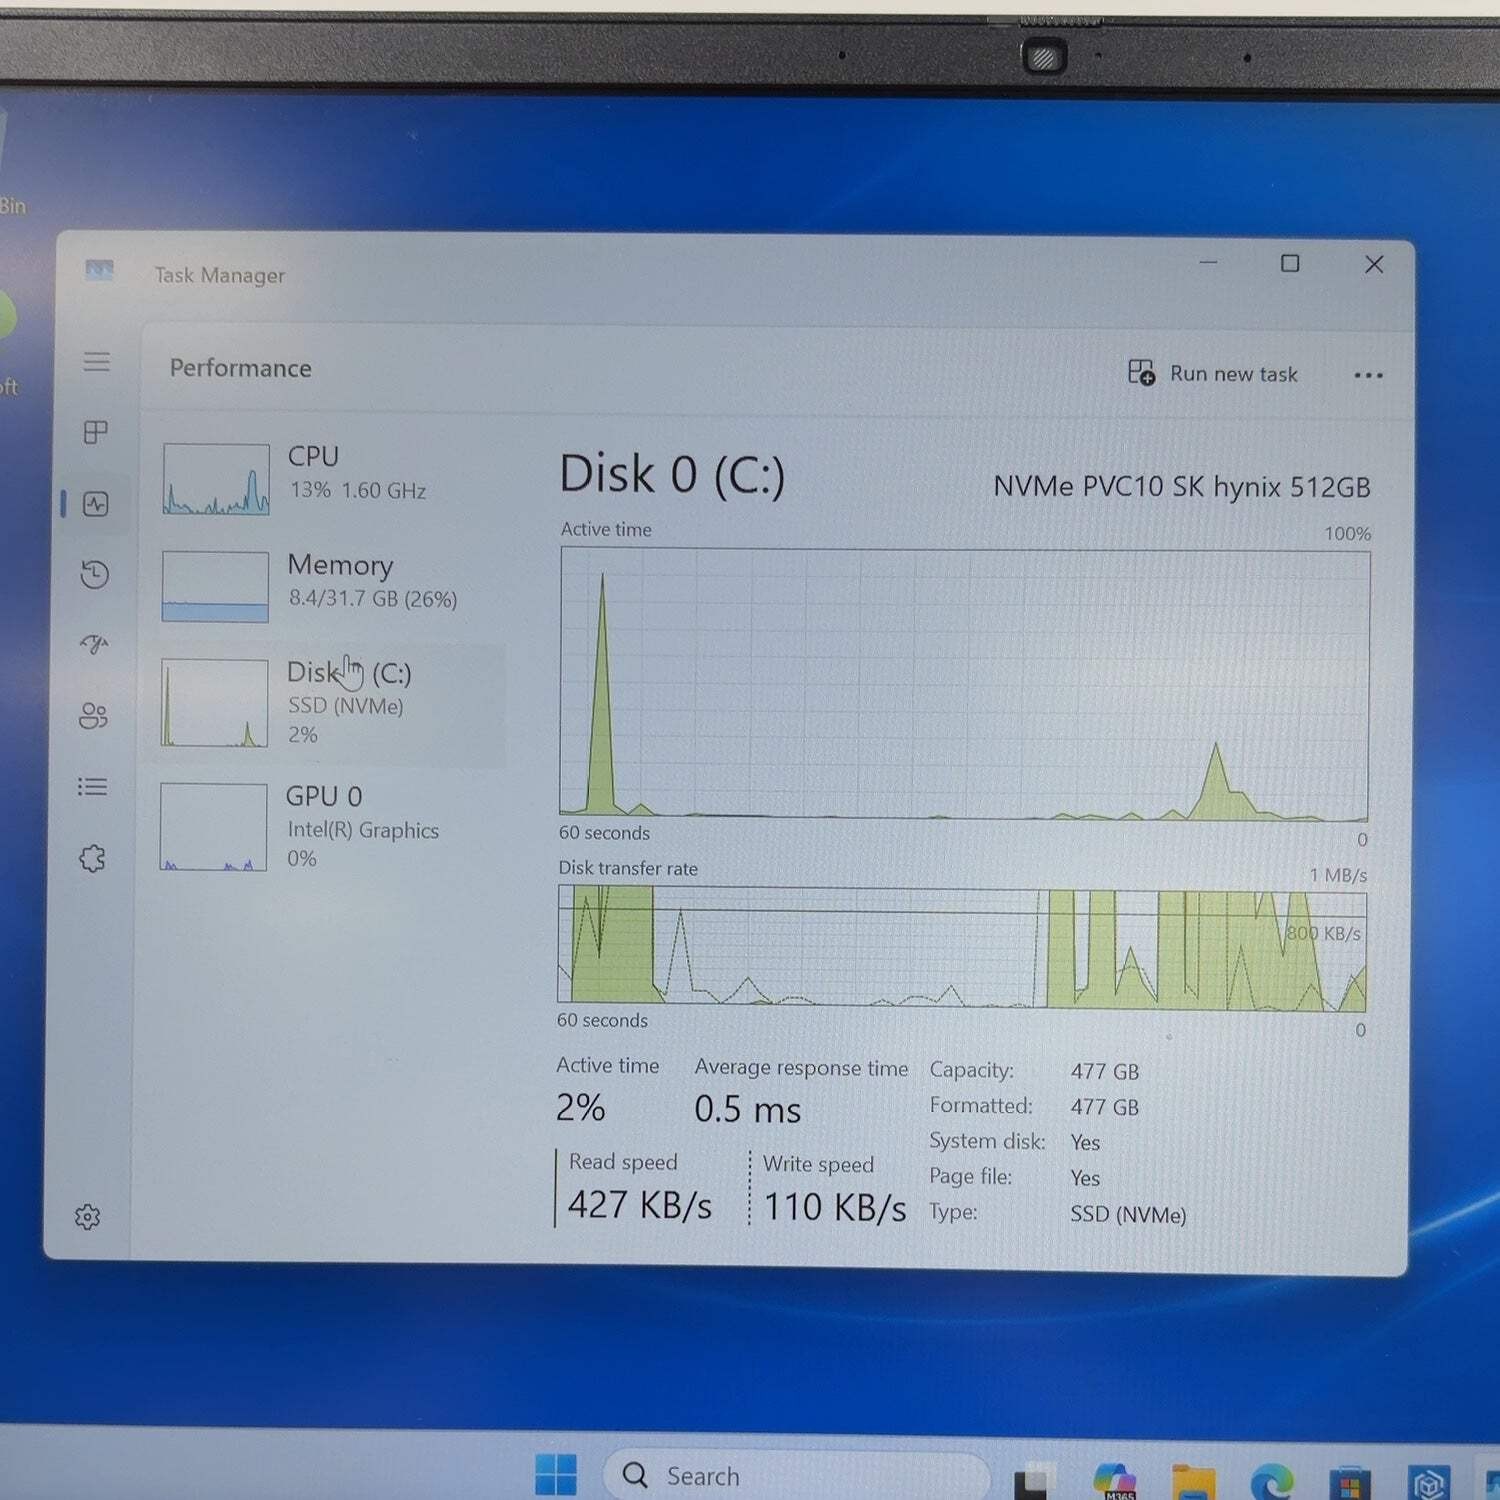This screenshot has width=1500, height=1500.
Task: Open the Details page icon
Action: click(x=92, y=787)
